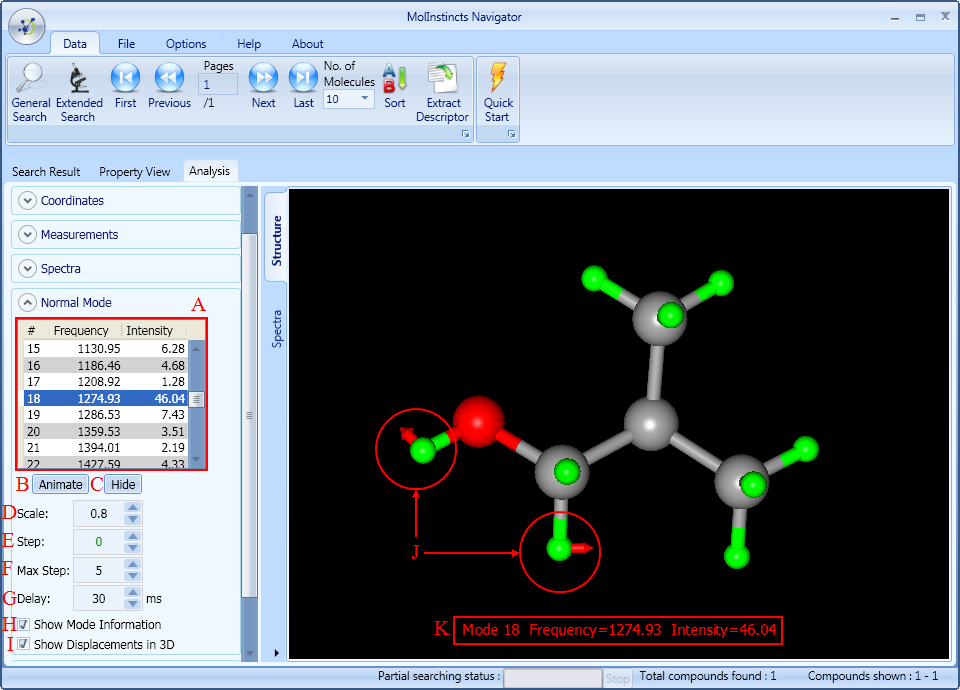Click Analysis panel scrollbar up arrow
The image size is (960, 690).
[x=249, y=195]
